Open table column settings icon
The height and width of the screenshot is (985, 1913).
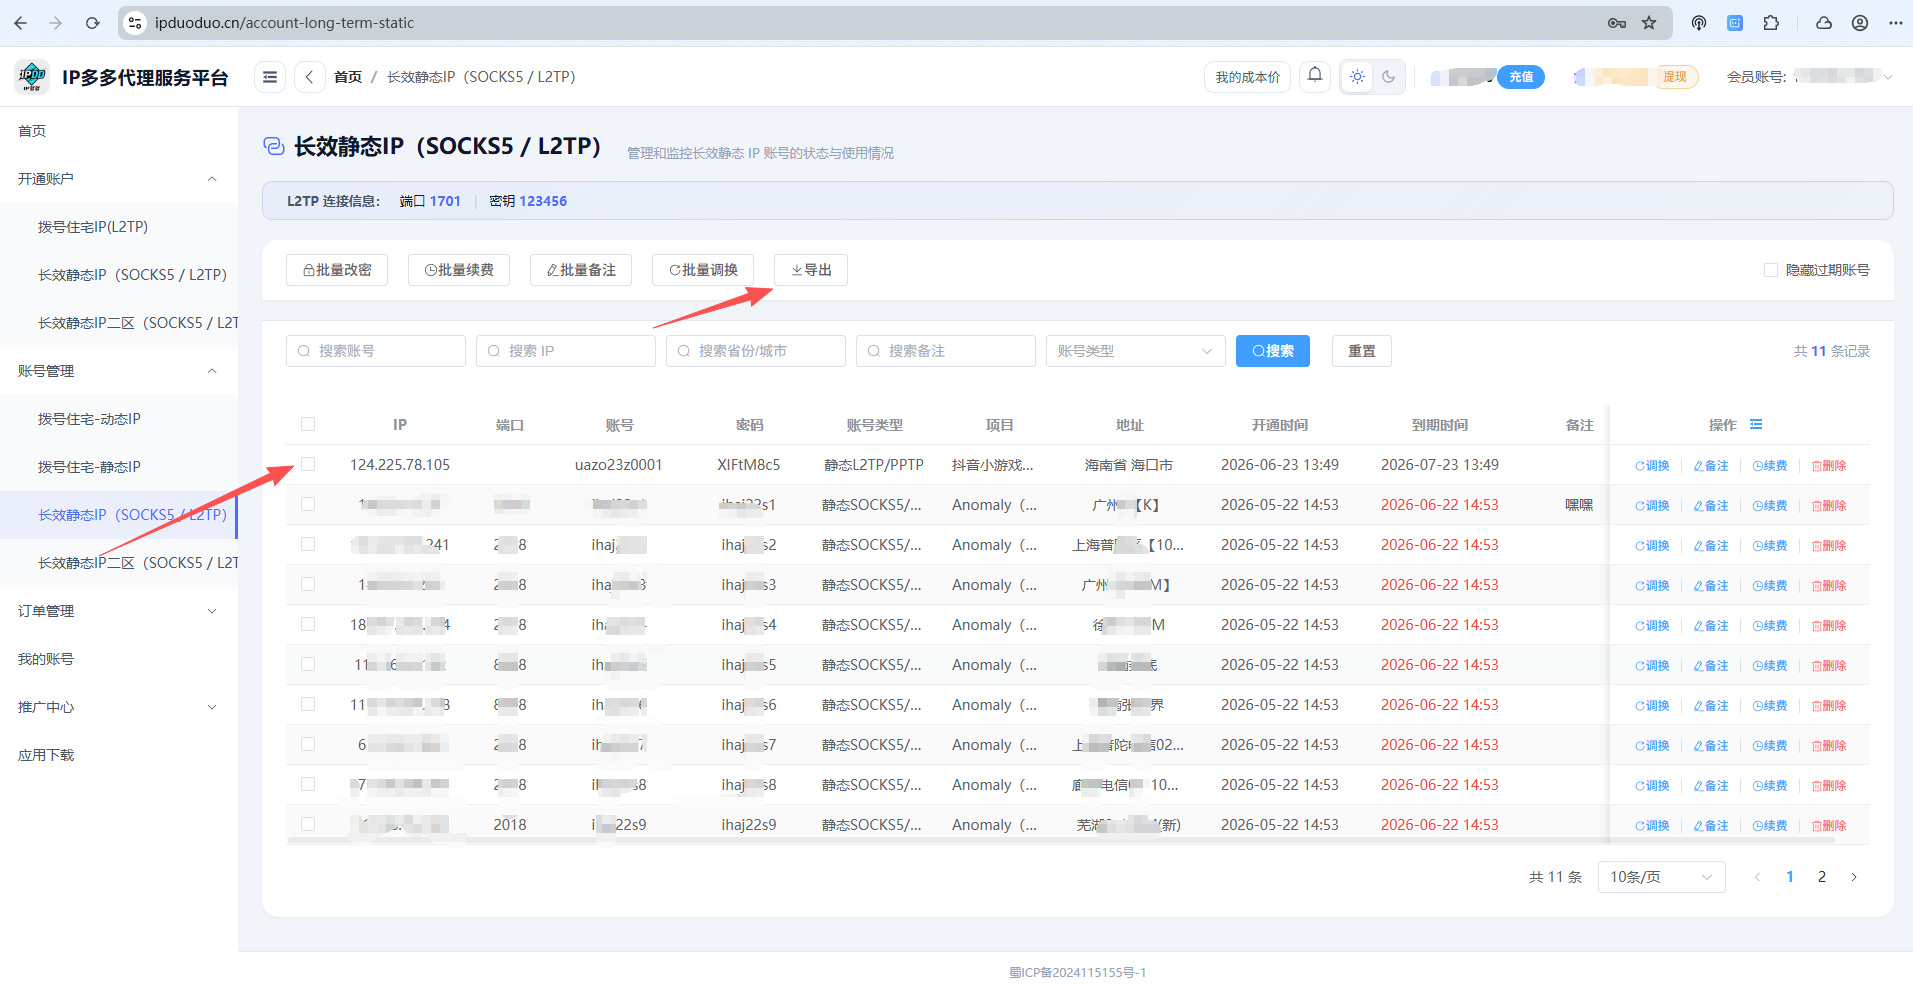click(1756, 425)
